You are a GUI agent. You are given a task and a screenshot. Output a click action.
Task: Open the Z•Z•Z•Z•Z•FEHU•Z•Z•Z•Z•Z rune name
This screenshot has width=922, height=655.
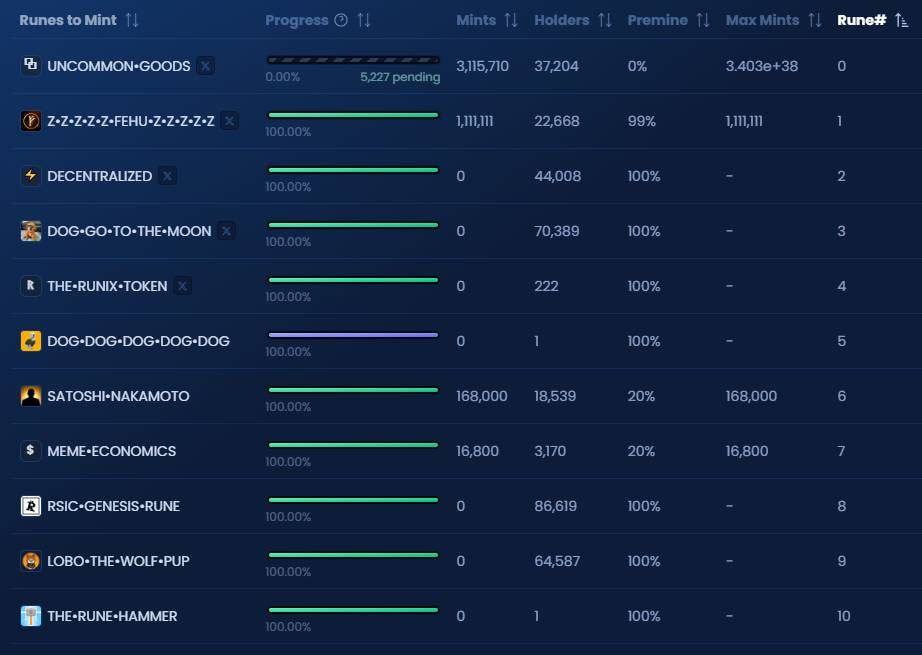point(131,121)
